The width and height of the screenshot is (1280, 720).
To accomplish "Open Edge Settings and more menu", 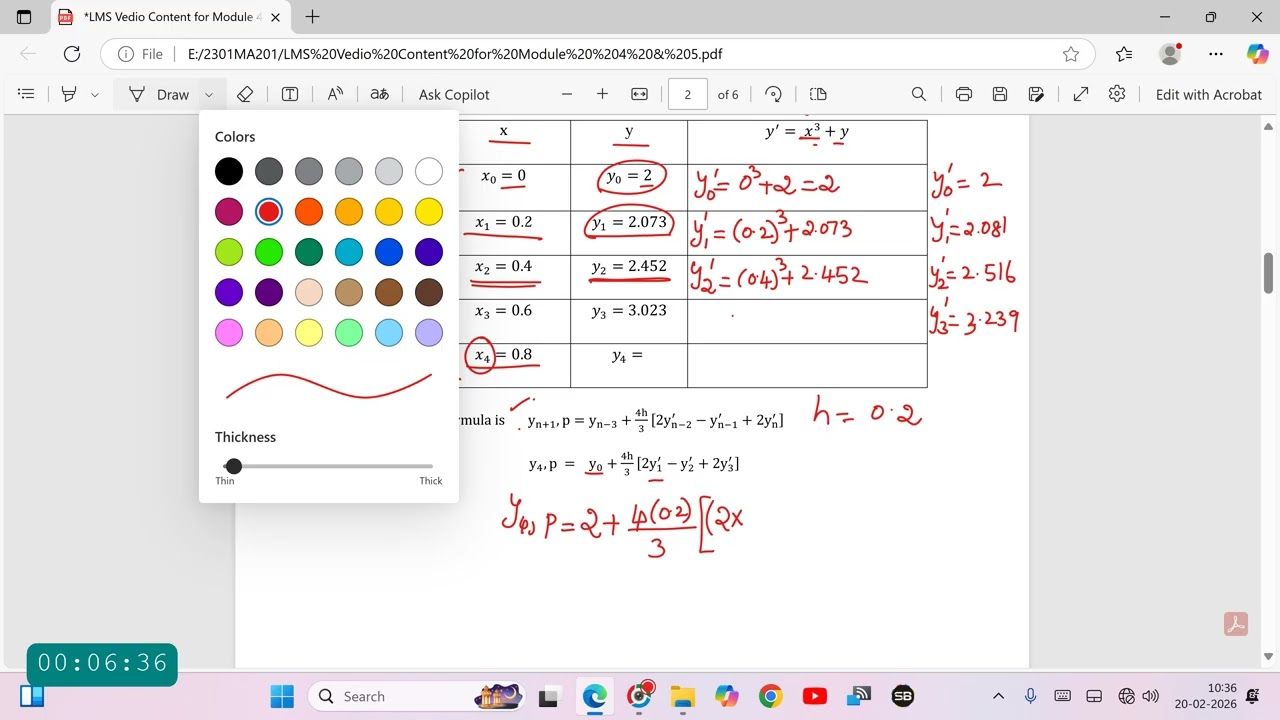I will point(1215,54).
